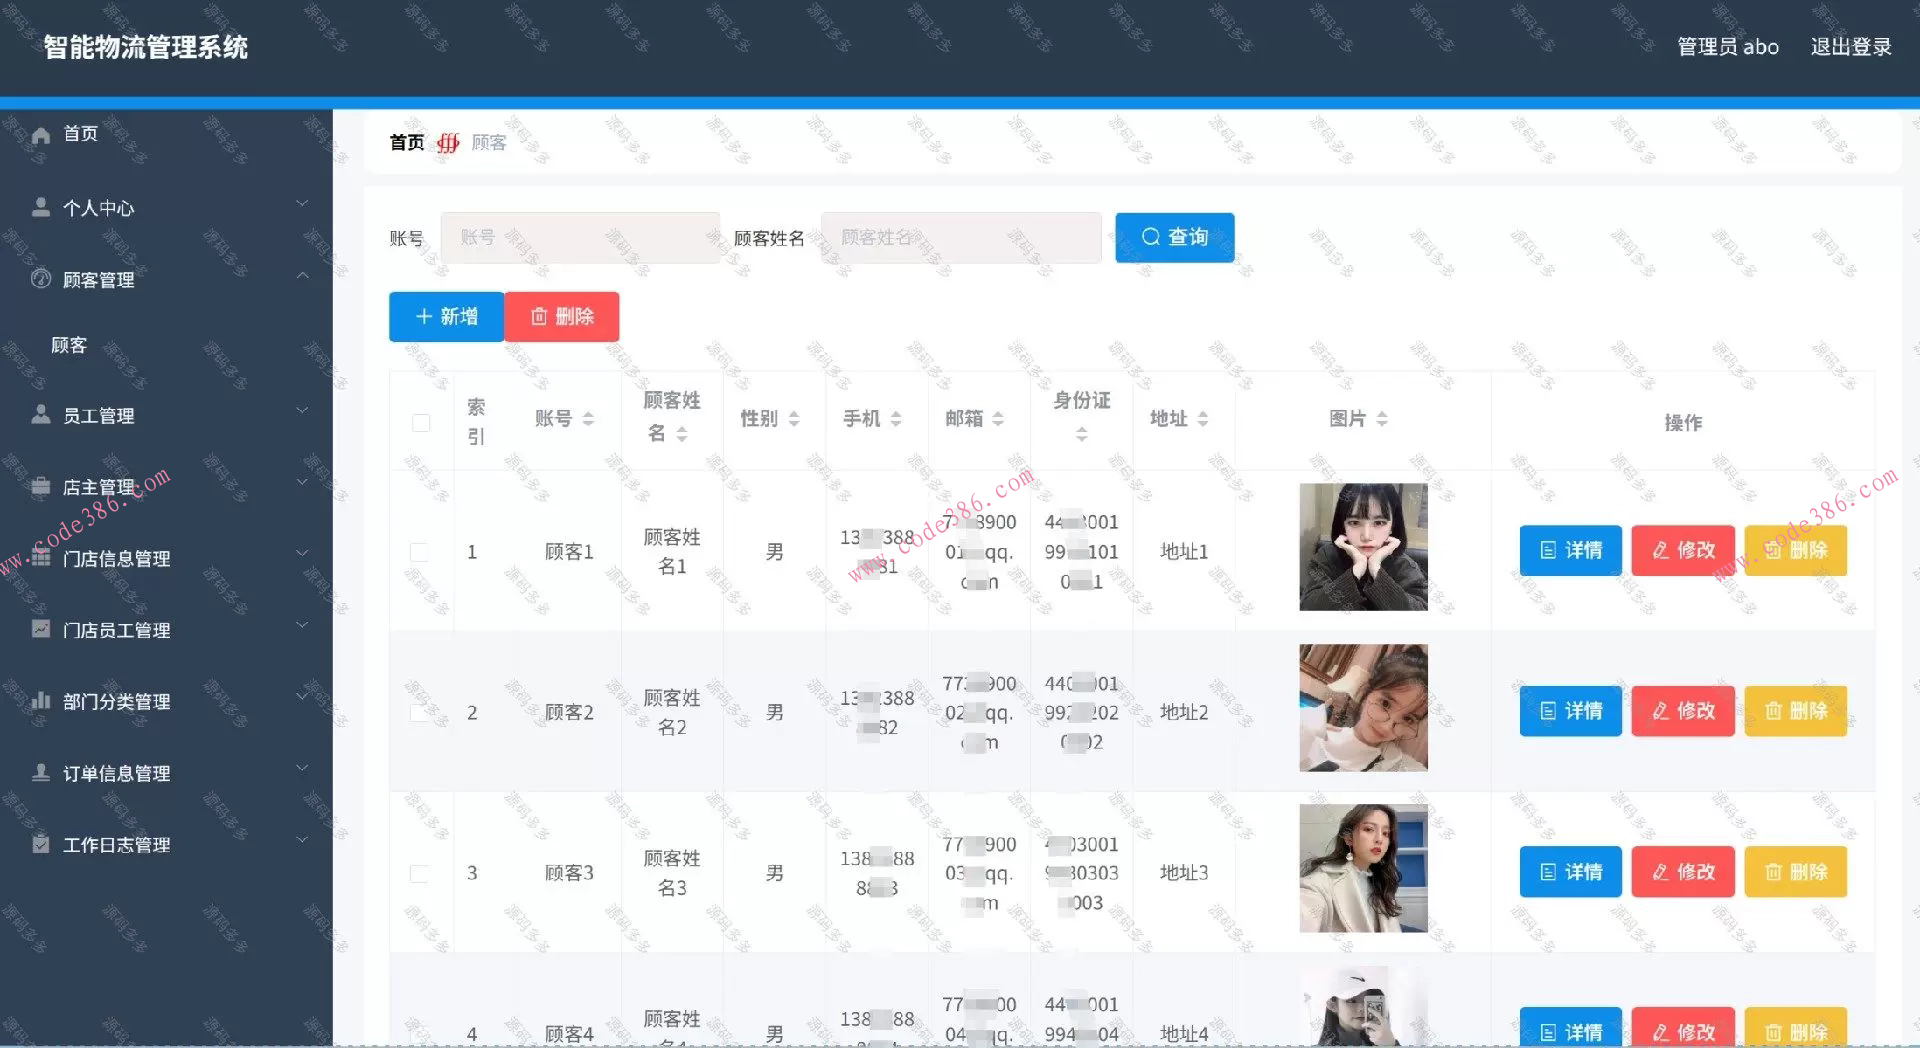Check the select-all checkbox in table header
The height and width of the screenshot is (1048, 1920).
coord(420,422)
